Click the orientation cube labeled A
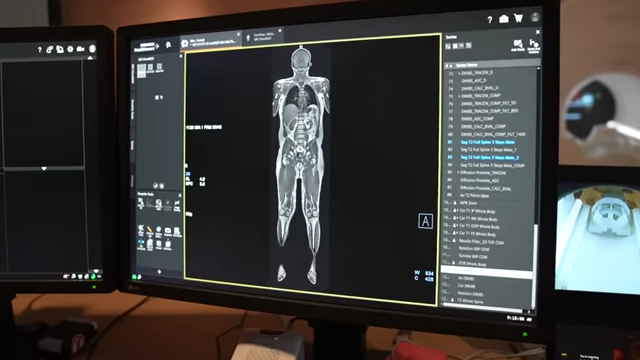The width and height of the screenshot is (640, 360). coord(425,221)
